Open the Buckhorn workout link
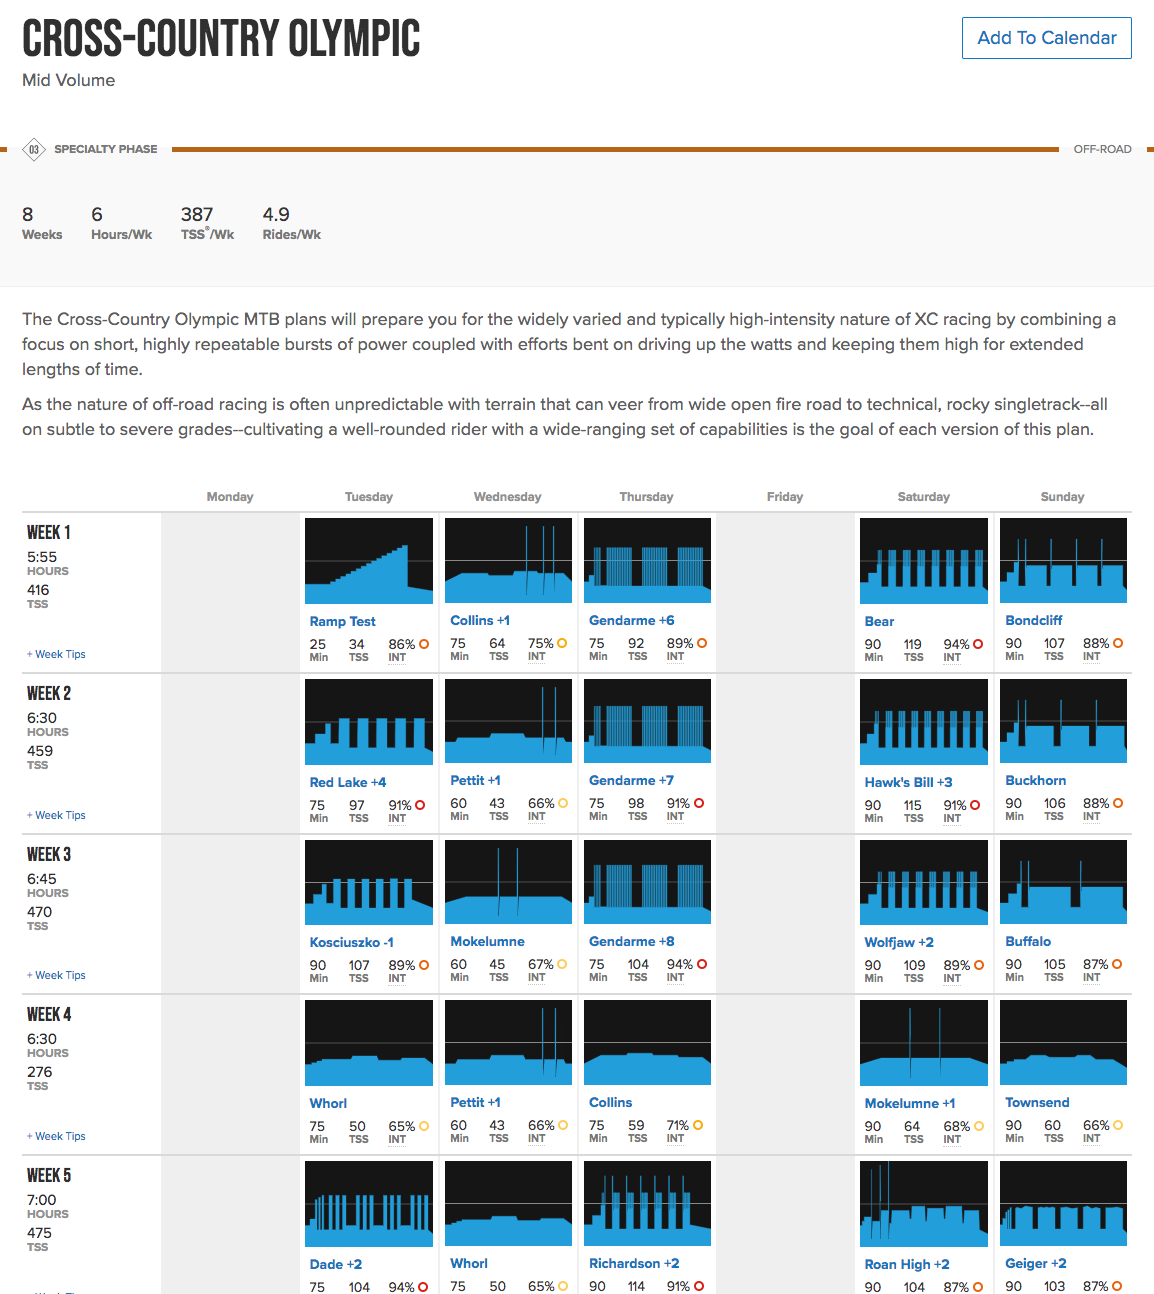This screenshot has width=1154, height=1294. (x=1035, y=780)
